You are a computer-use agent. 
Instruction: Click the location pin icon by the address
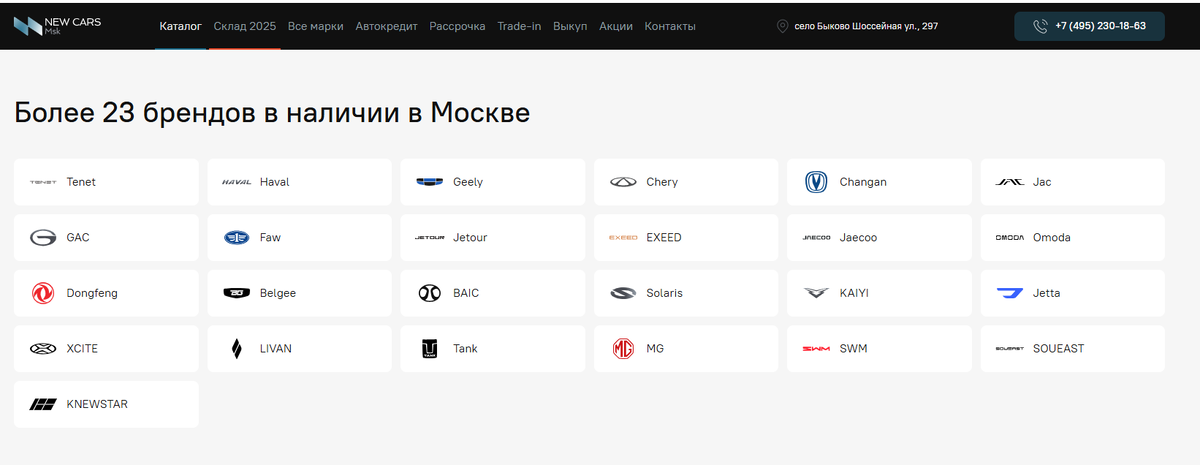pyautogui.click(x=783, y=26)
